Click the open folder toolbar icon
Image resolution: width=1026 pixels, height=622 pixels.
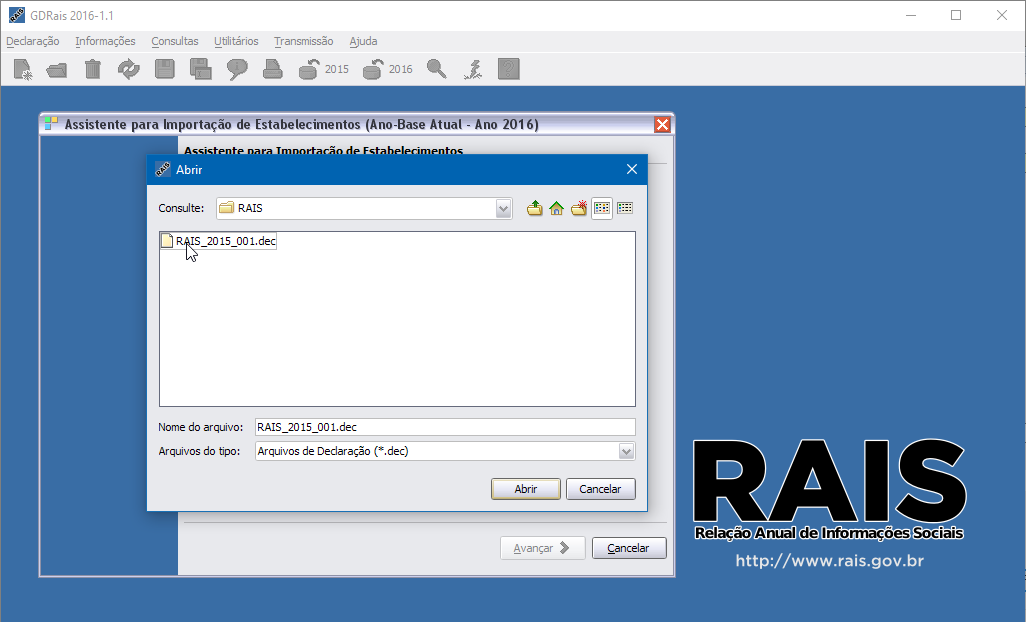57,69
